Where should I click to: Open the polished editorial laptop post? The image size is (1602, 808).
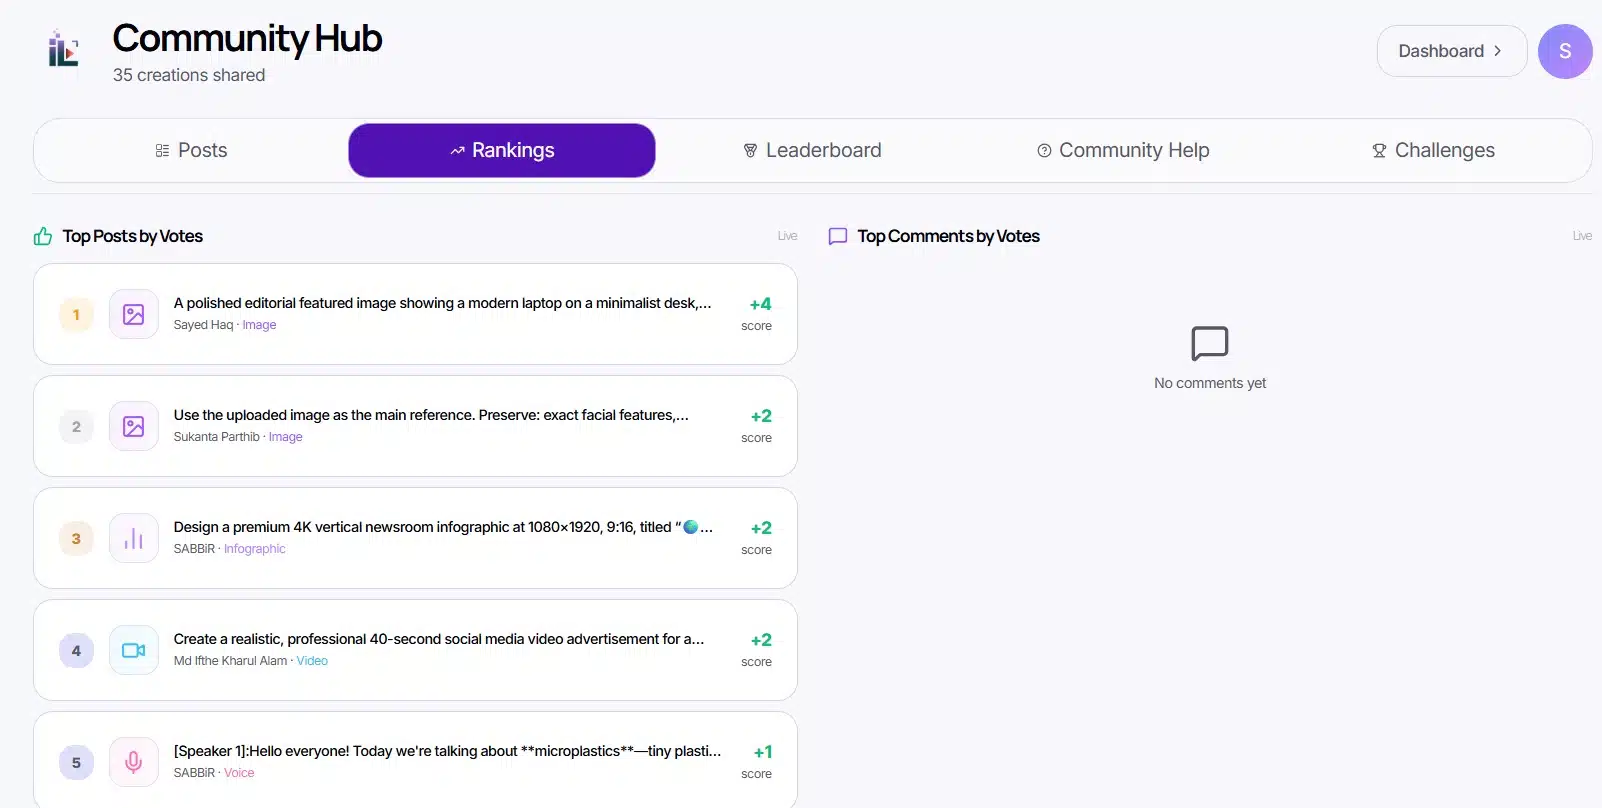click(415, 314)
